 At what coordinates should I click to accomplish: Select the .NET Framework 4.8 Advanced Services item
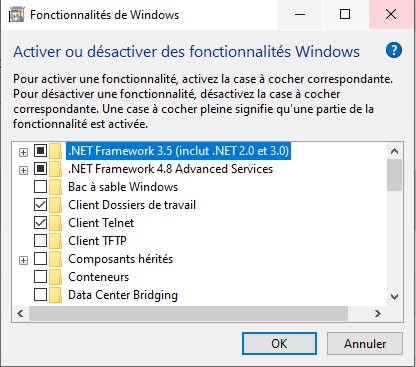(x=170, y=169)
